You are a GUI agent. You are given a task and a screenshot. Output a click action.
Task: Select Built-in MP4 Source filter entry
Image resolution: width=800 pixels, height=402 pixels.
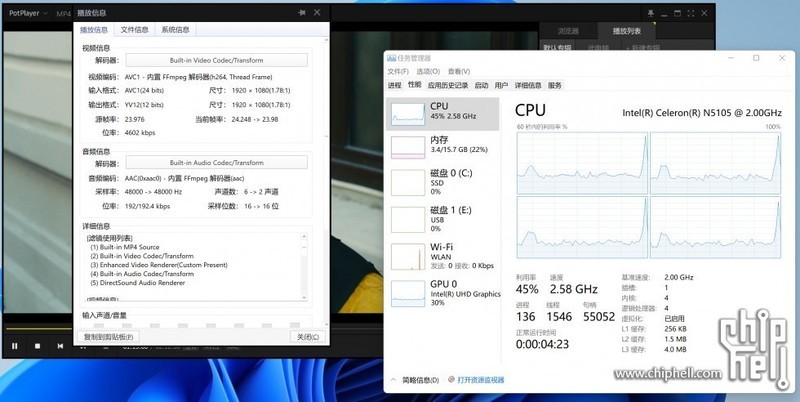[125, 247]
